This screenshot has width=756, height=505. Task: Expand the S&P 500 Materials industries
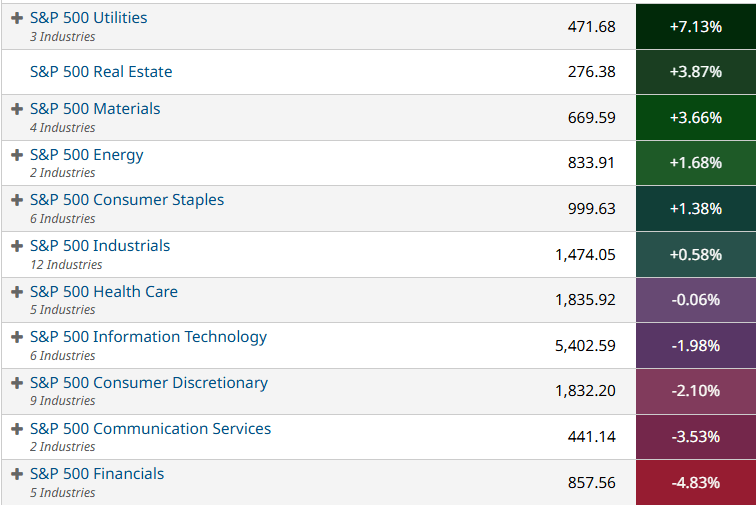17,109
